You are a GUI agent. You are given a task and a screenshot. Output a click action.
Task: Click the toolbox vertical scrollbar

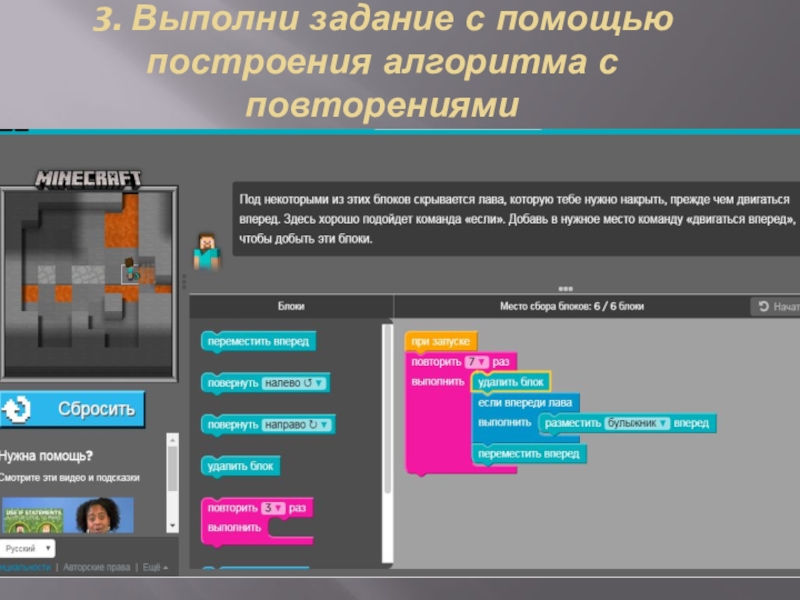point(387,408)
